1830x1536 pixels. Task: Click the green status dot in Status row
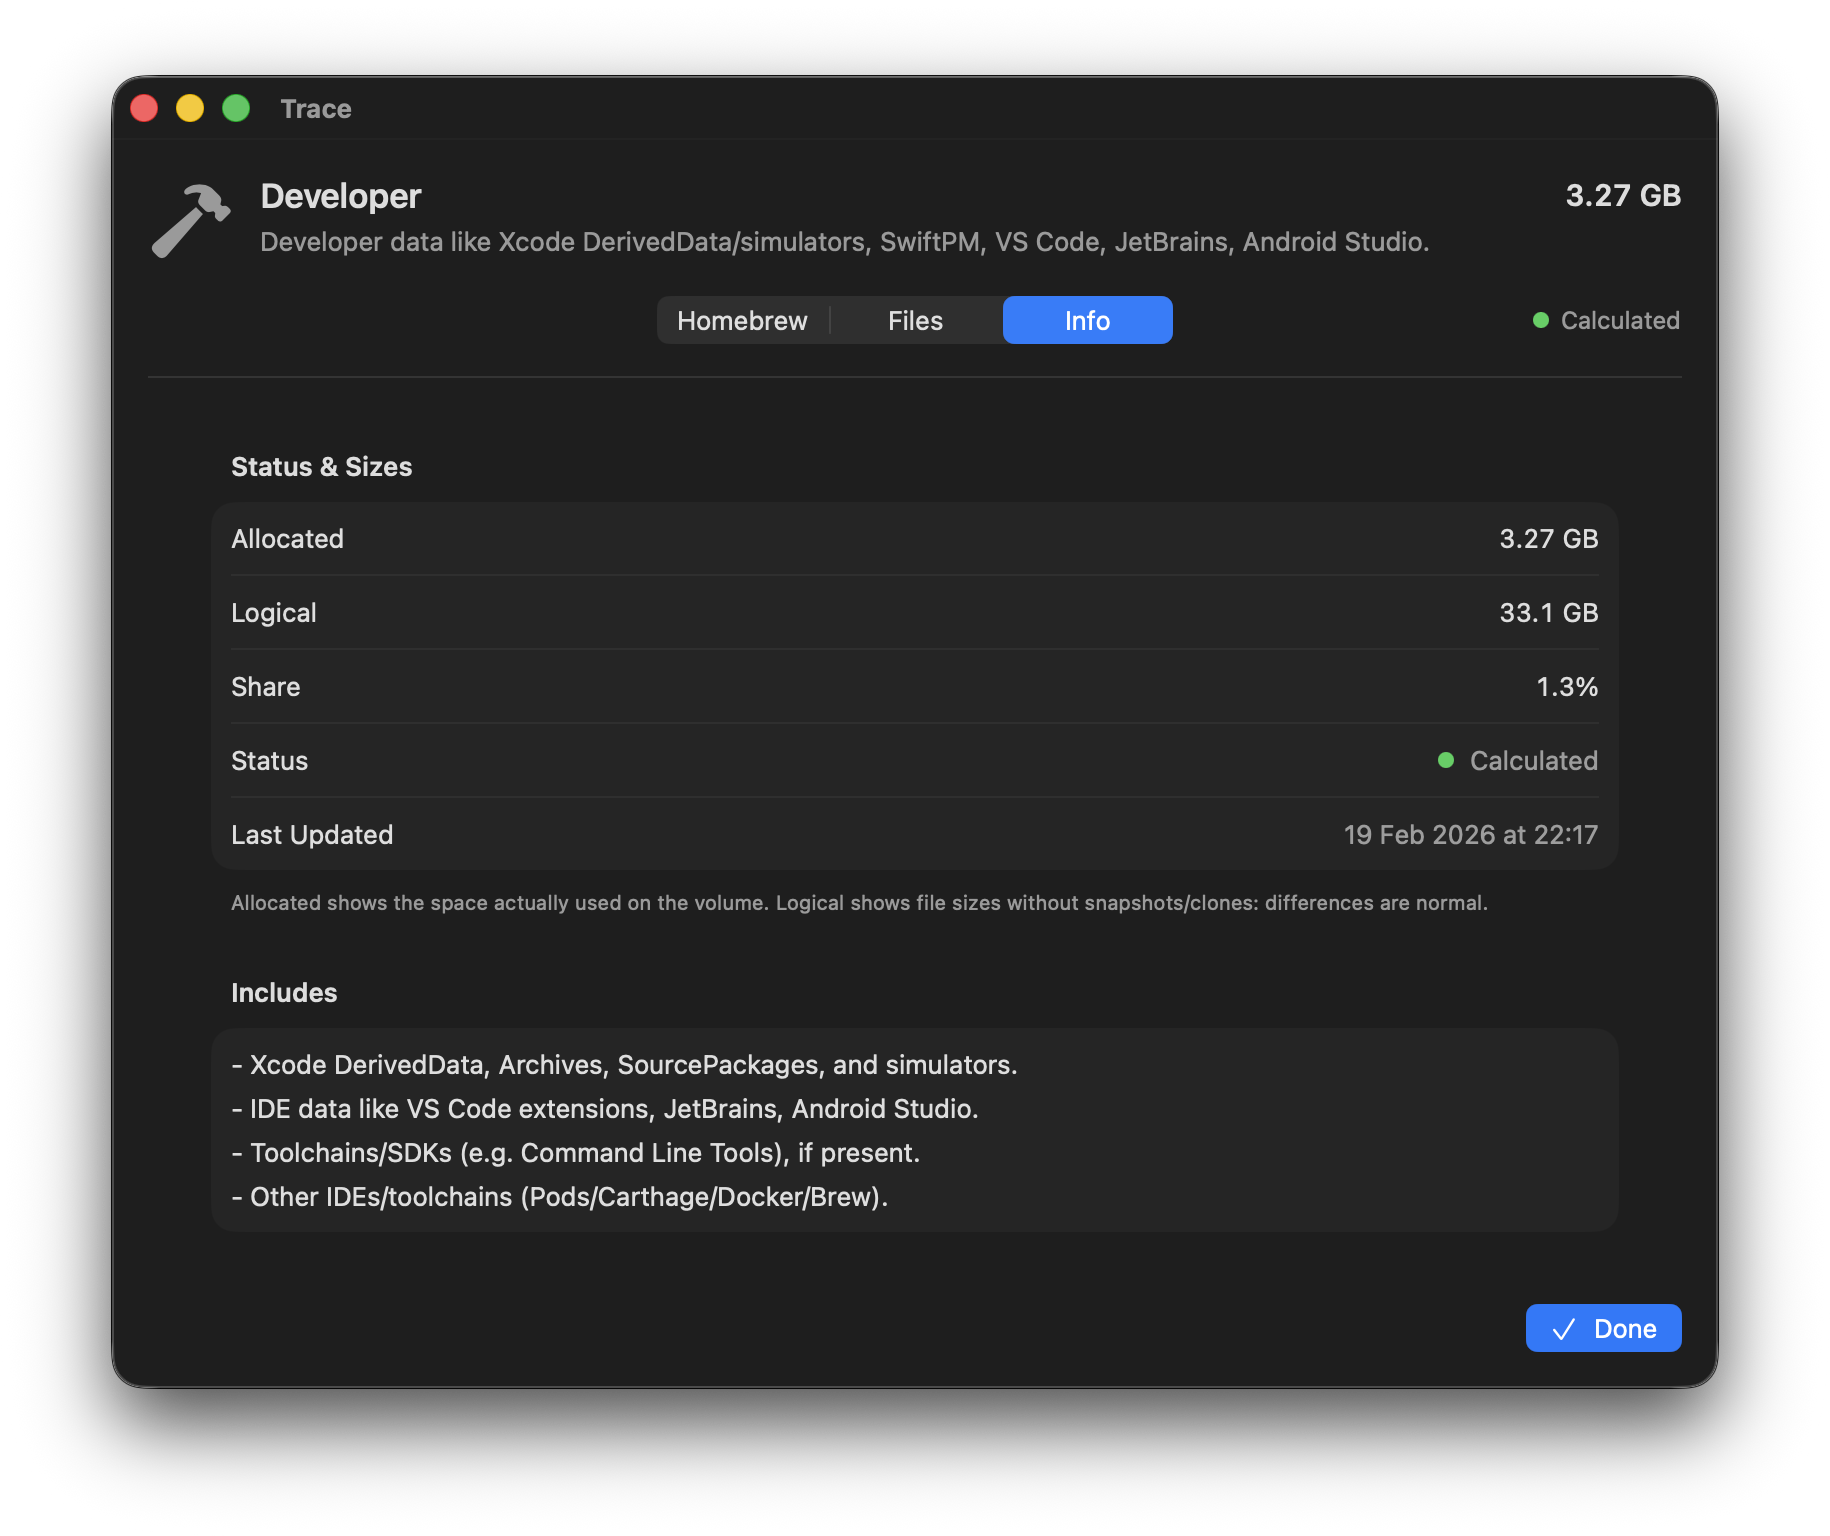(x=1446, y=760)
